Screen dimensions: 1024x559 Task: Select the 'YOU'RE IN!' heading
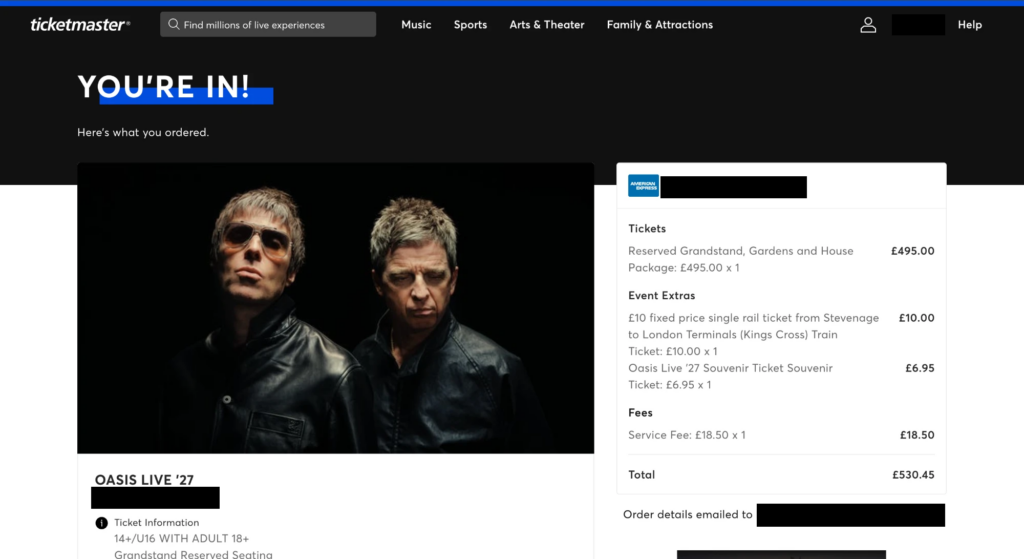pyautogui.click(x=163, y=87)
